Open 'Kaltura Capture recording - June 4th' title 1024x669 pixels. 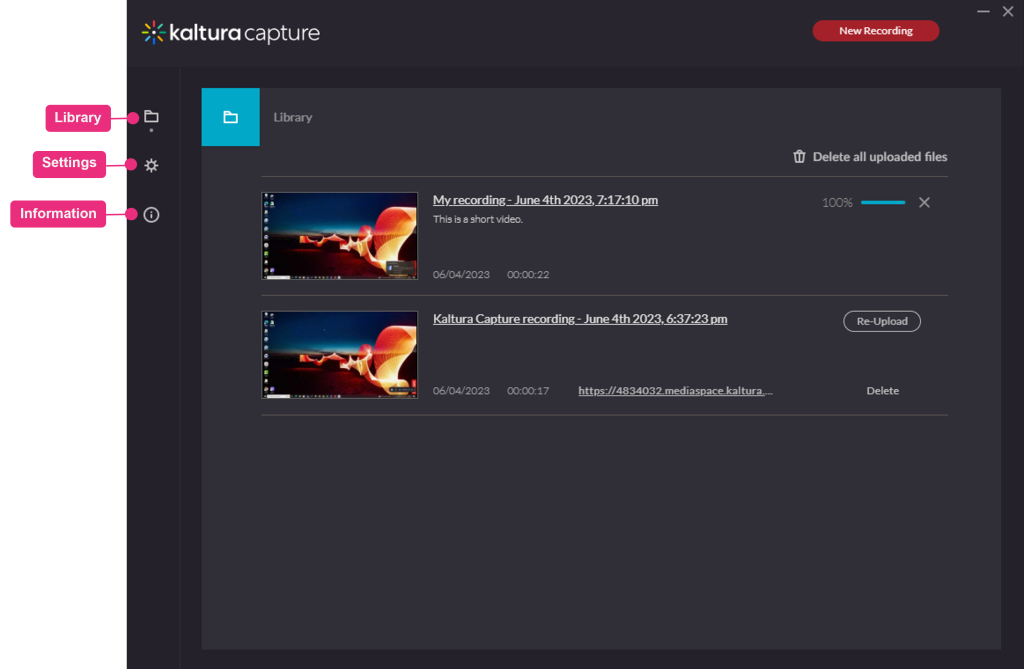[580, 319]
